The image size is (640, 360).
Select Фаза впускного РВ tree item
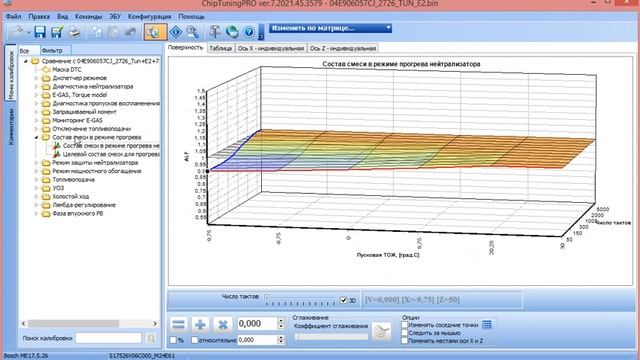click(x=78, y=214)
